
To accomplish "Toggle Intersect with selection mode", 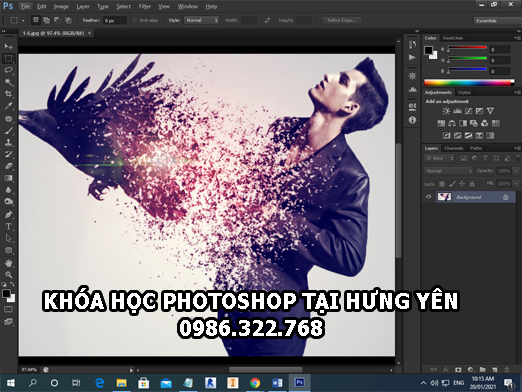I will click(68, 20).
